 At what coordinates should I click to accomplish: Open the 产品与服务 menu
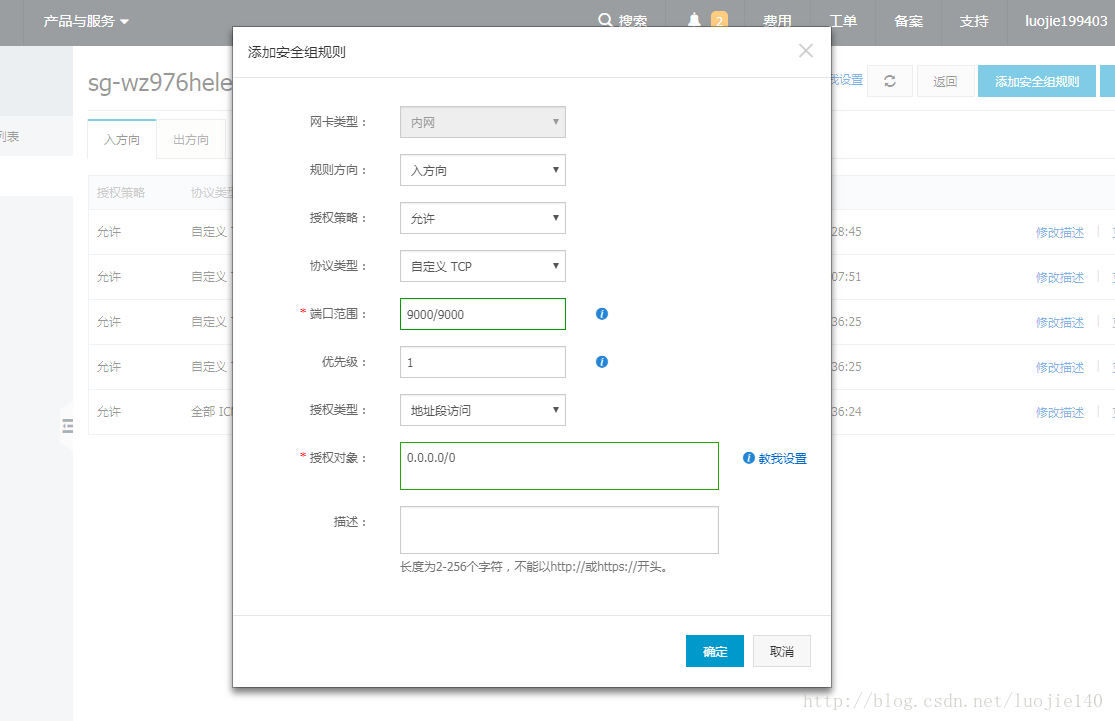[86, 21]
